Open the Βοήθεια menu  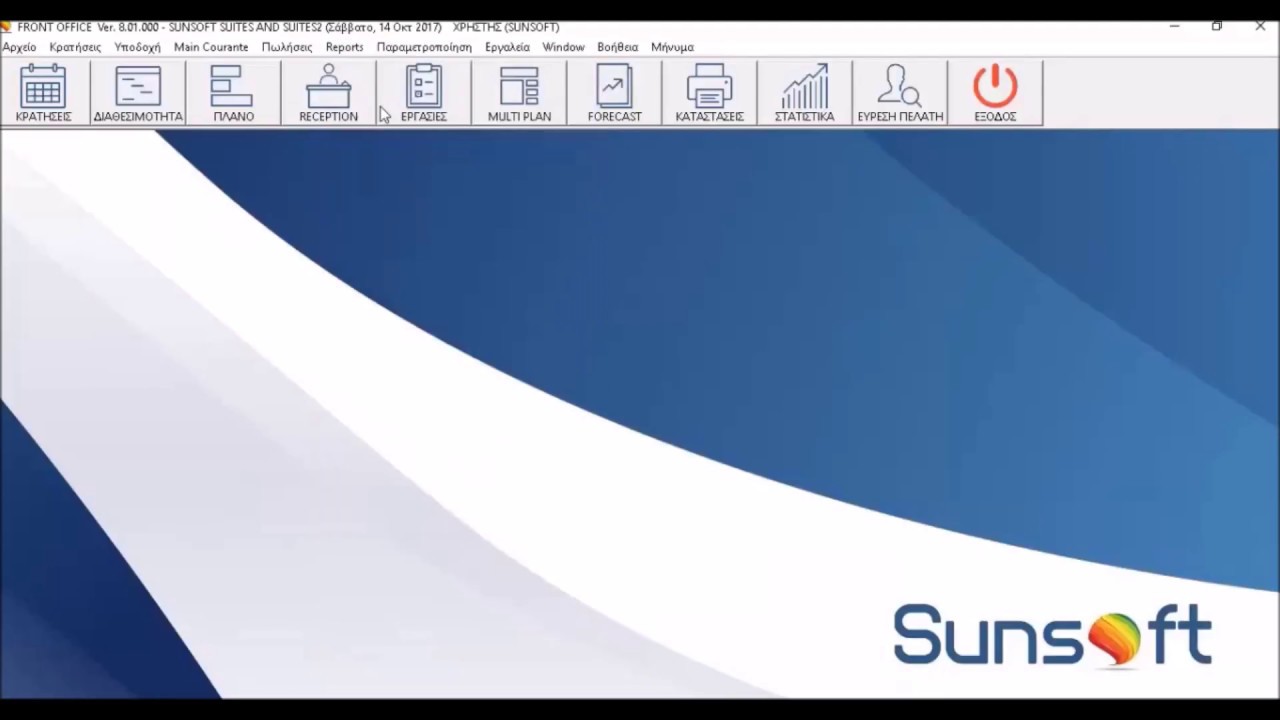point(617,47)
